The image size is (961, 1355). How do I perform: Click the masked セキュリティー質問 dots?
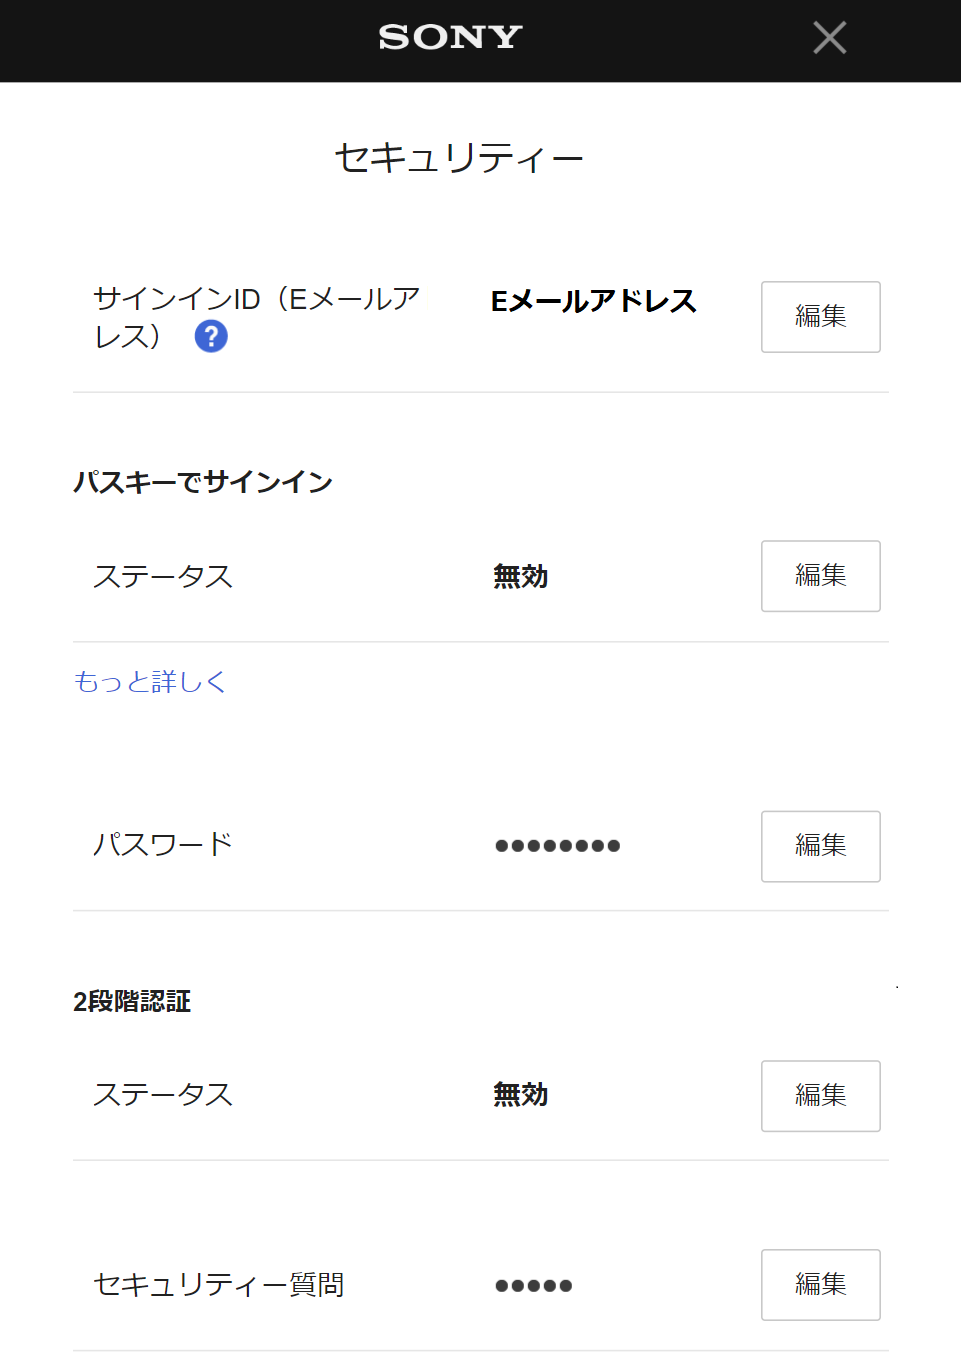coord(533,1286)
